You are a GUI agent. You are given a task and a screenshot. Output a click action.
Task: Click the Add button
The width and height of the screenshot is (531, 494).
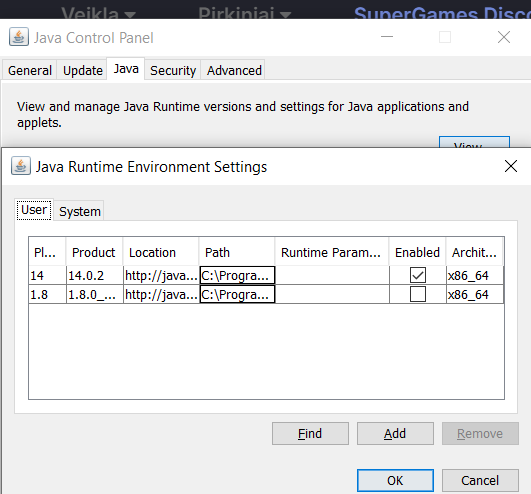[x=395, y=433]
